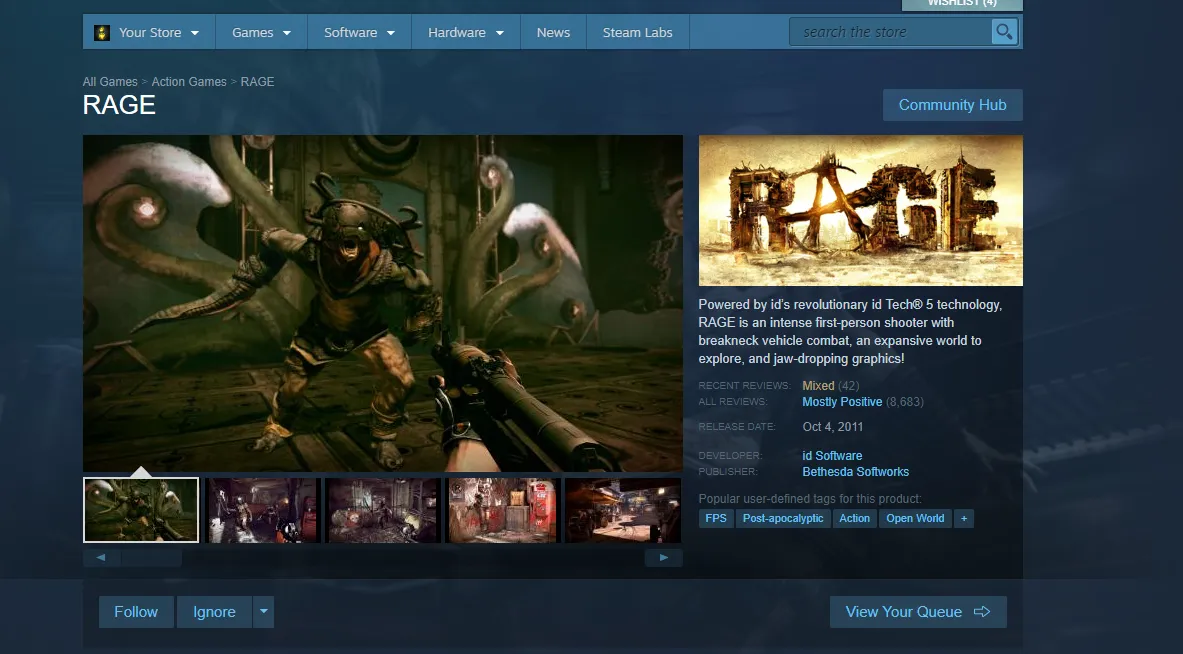Viewport: 1183px width, 654px height.
Task: Go to the News tab
Action: coord(553,32)
